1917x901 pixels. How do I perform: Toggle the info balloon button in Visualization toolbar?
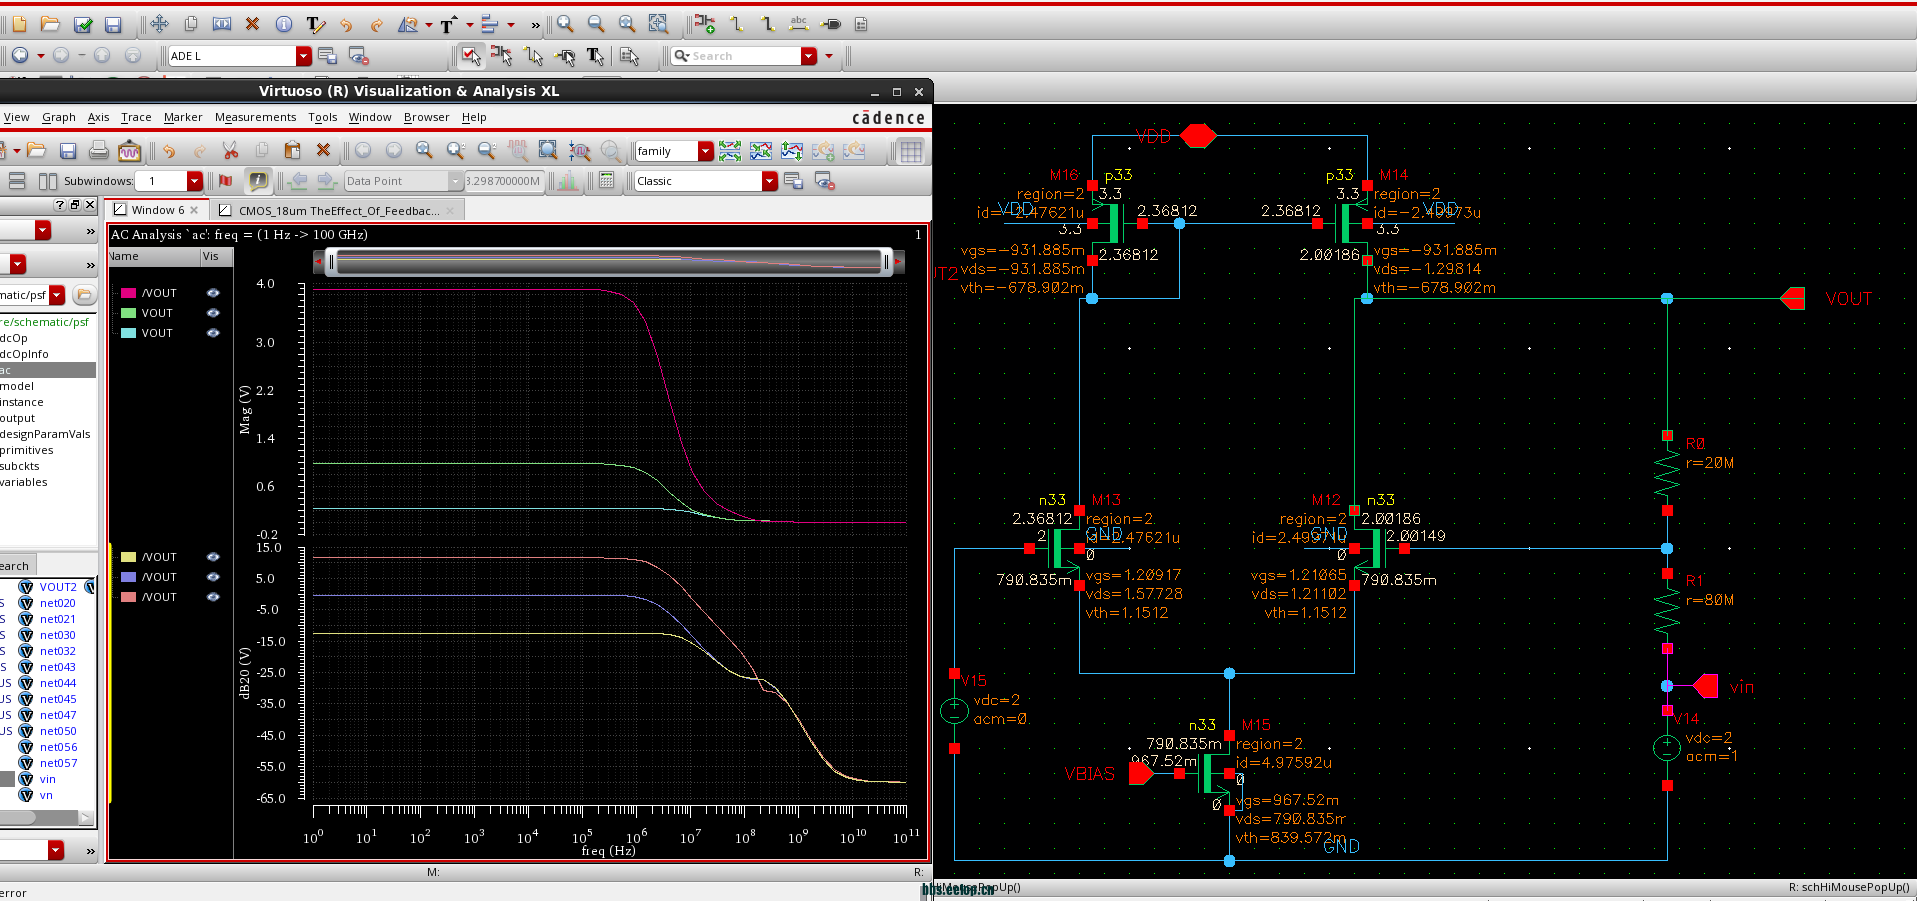[258, 181]
